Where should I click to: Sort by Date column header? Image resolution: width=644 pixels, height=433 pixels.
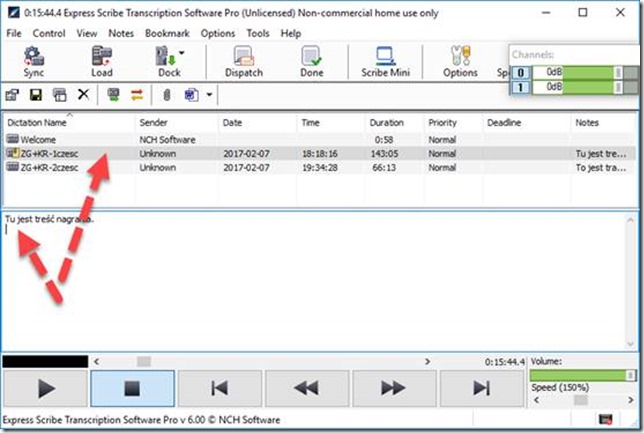point(257,122)
